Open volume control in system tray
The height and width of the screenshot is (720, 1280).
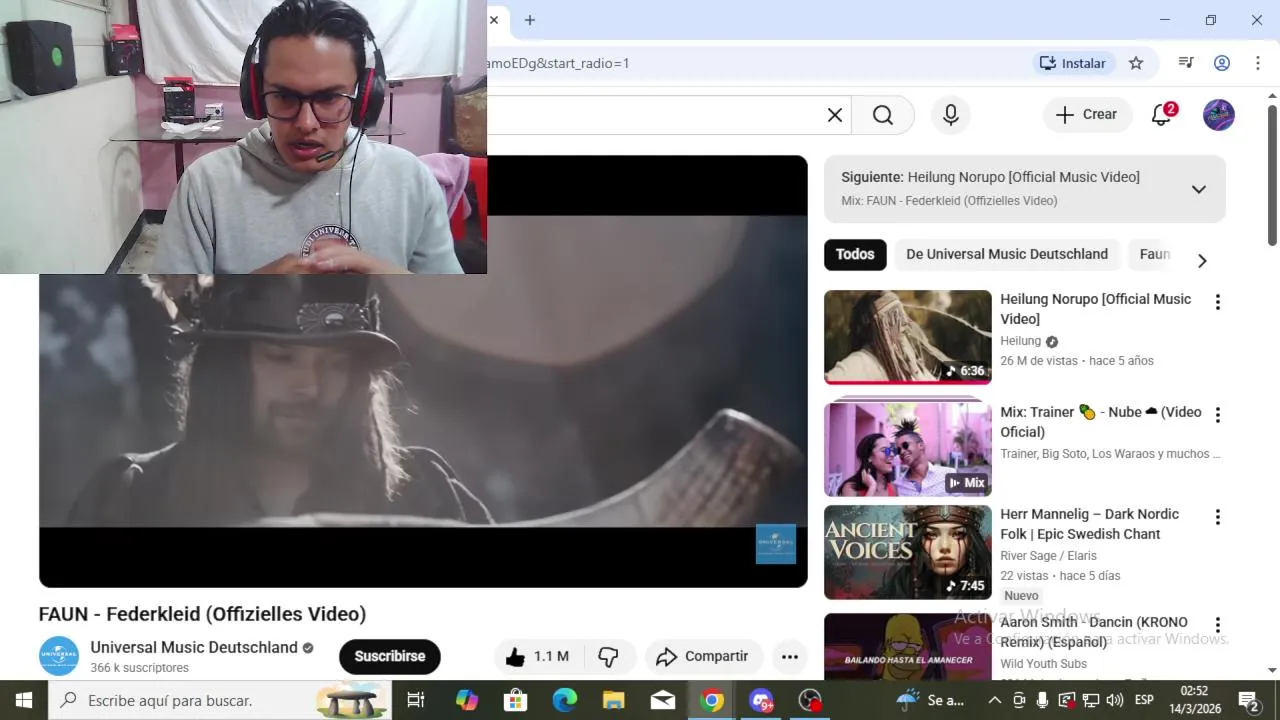click(x=1115, y=700)
